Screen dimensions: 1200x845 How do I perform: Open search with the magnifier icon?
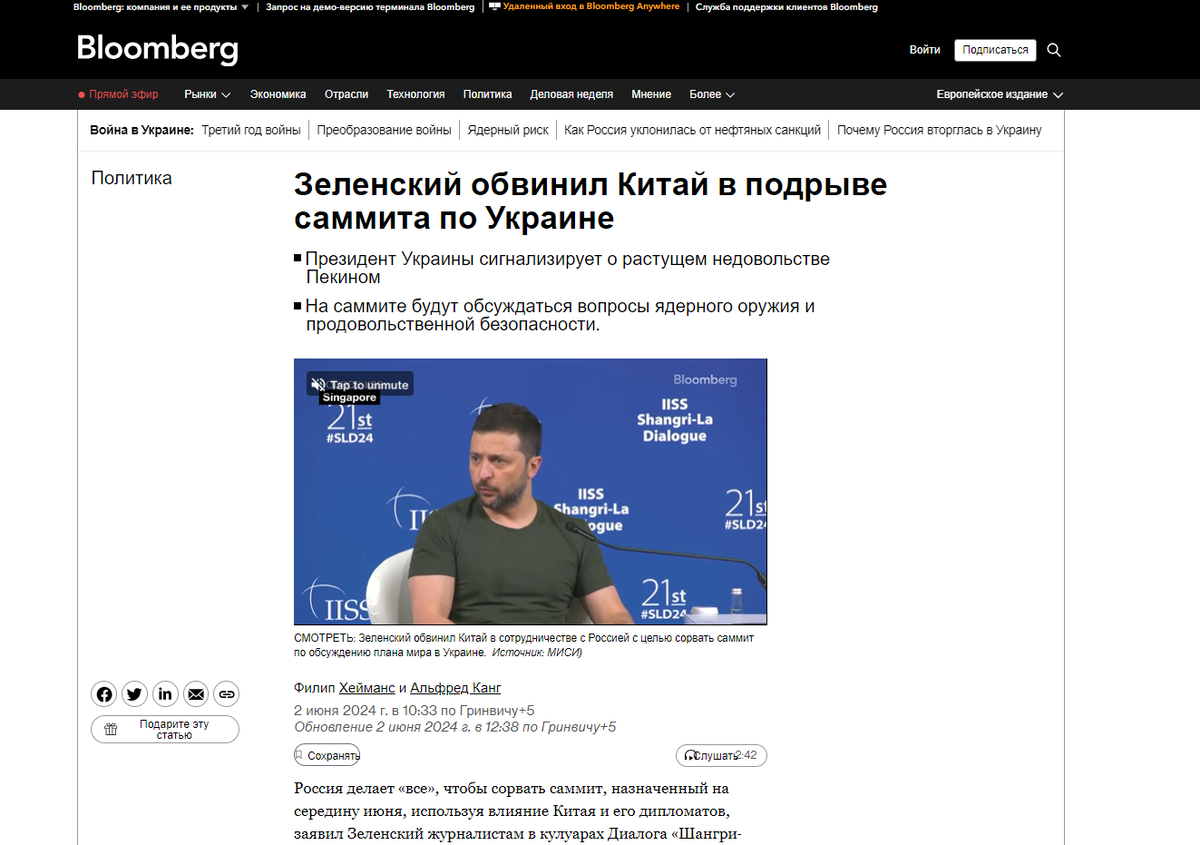coord(1054,49)
